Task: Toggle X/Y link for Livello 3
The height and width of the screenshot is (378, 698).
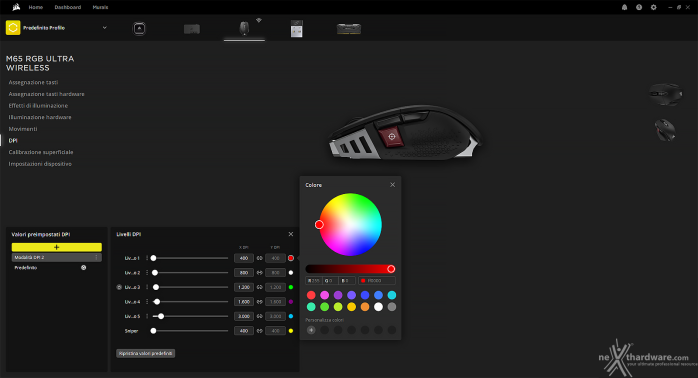Action: click(260, 287)
